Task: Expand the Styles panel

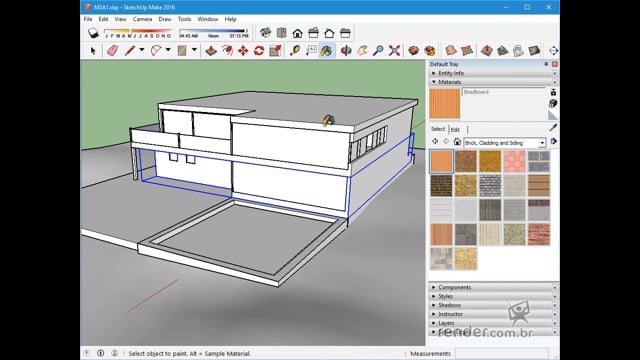Action: coord(493,296)
